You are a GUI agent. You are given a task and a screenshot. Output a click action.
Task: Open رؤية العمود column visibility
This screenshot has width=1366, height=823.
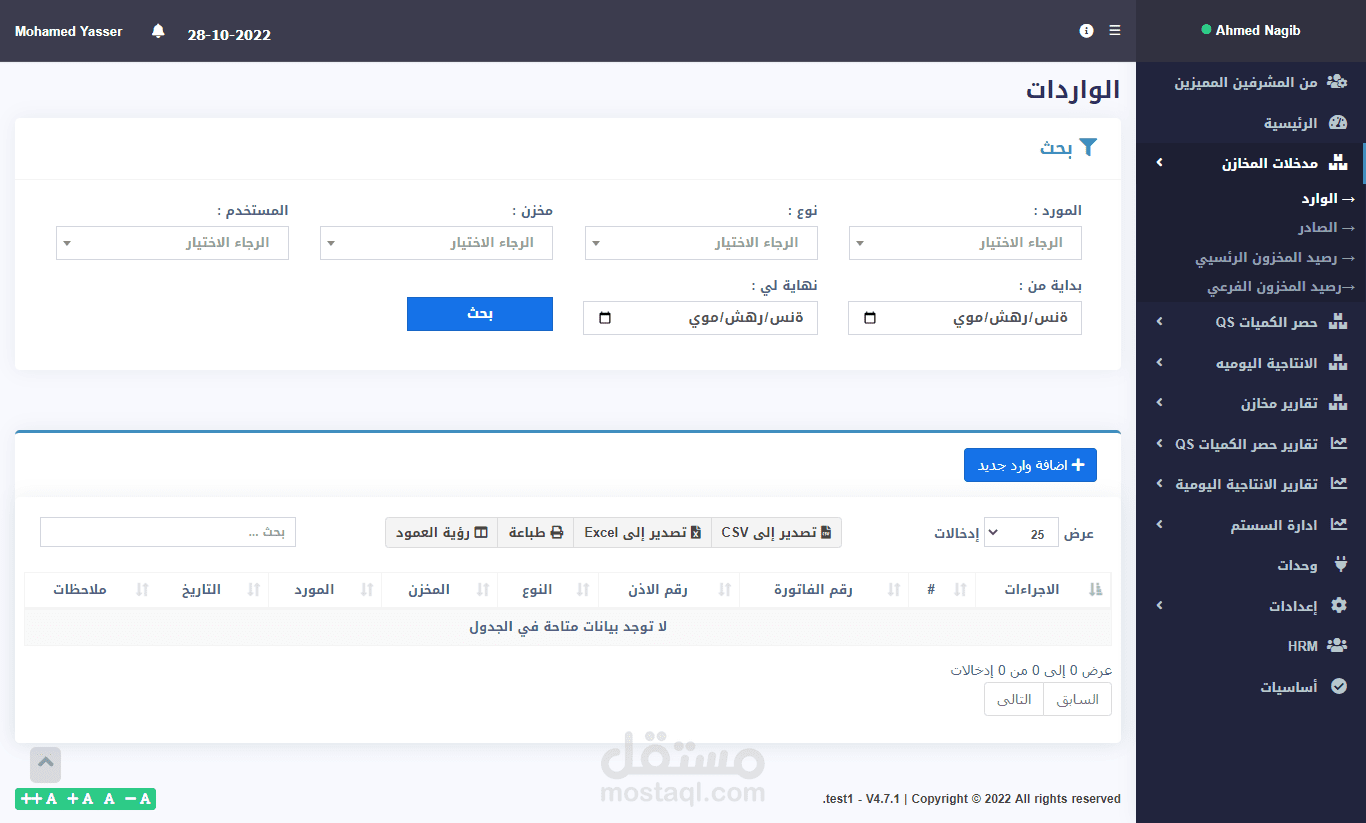click(441, 533)
